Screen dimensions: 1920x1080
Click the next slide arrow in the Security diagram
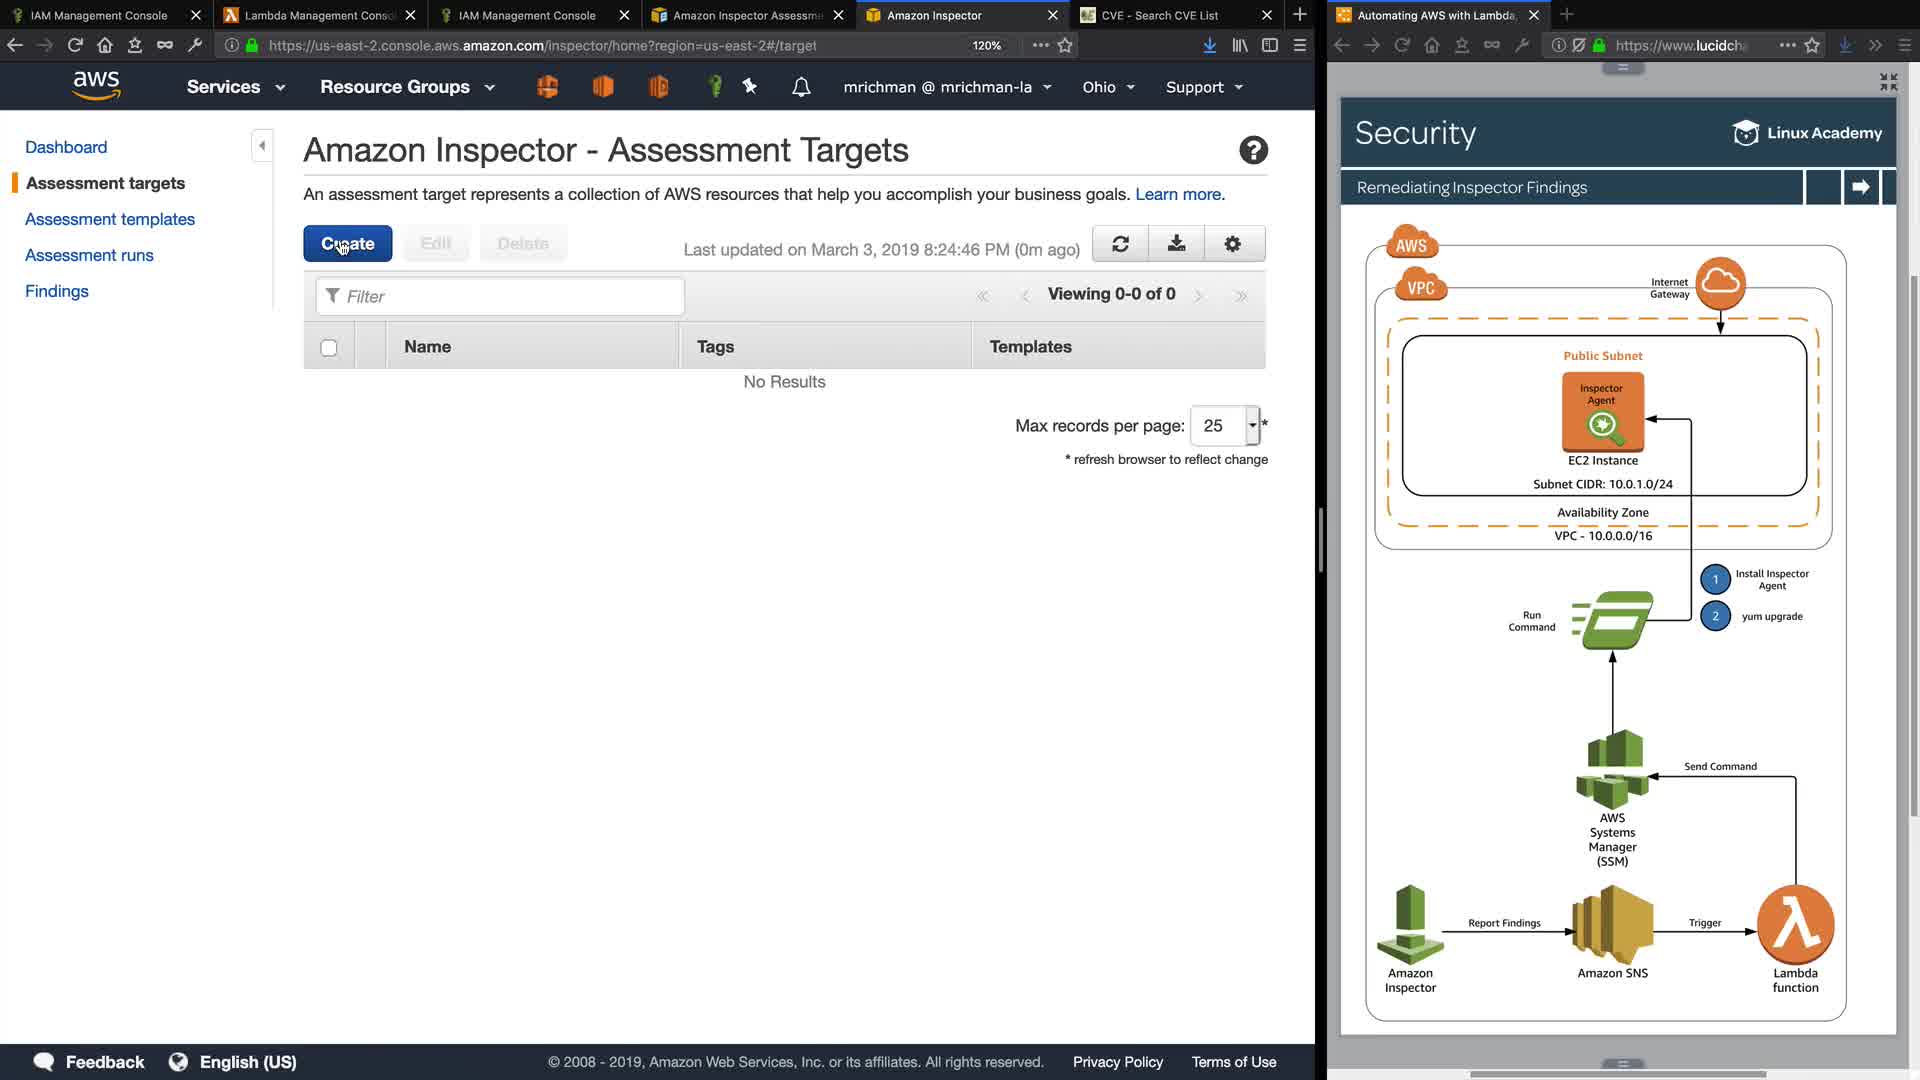click(1860, 187)
